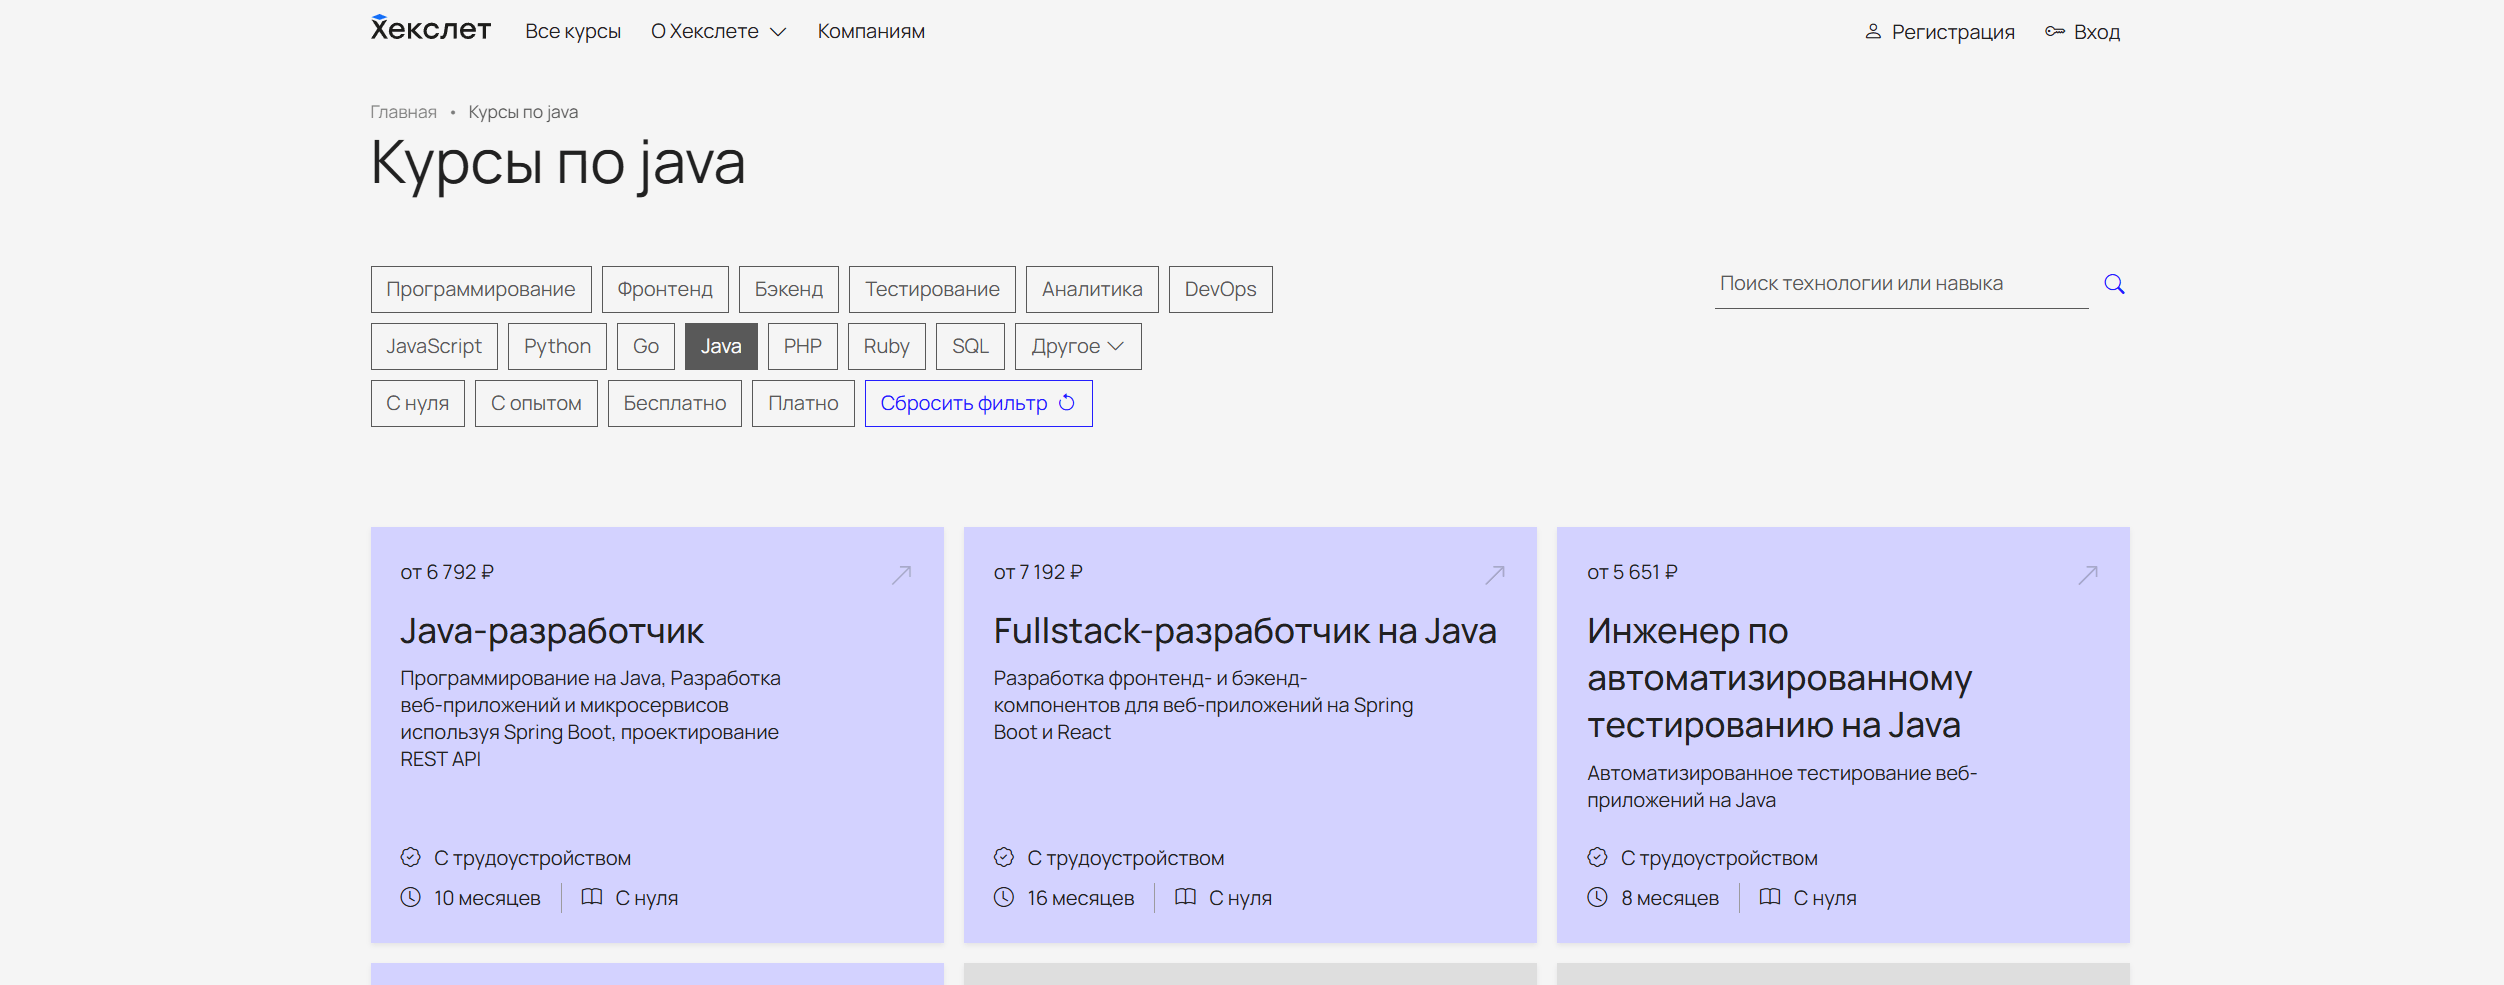
Task: Click the Главная breadcrumb link
Action: pos(403,112)
